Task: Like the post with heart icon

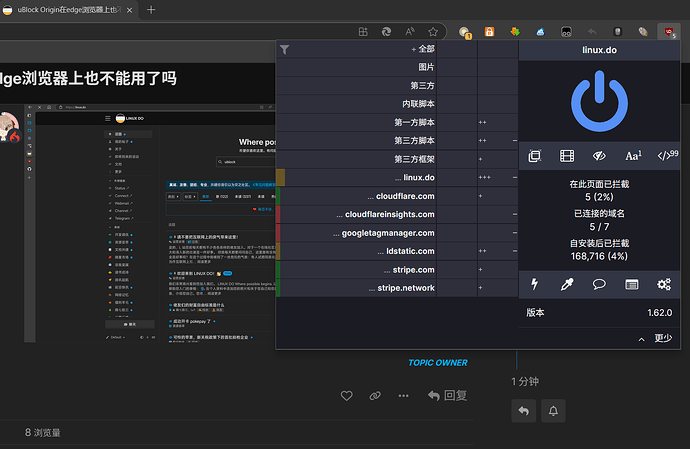Action: pos(347,396)
